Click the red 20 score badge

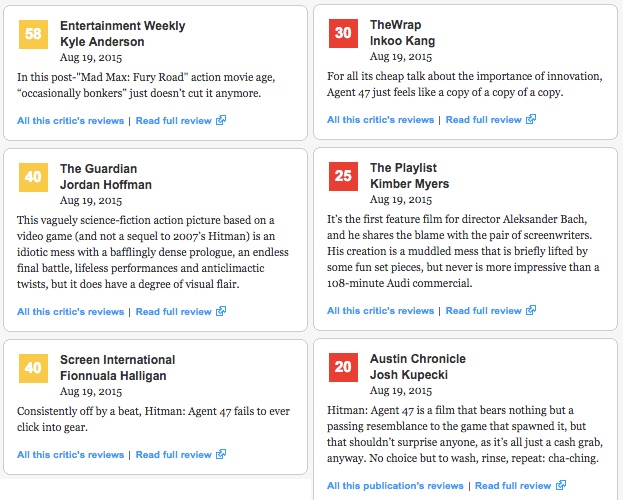point(343,368)
